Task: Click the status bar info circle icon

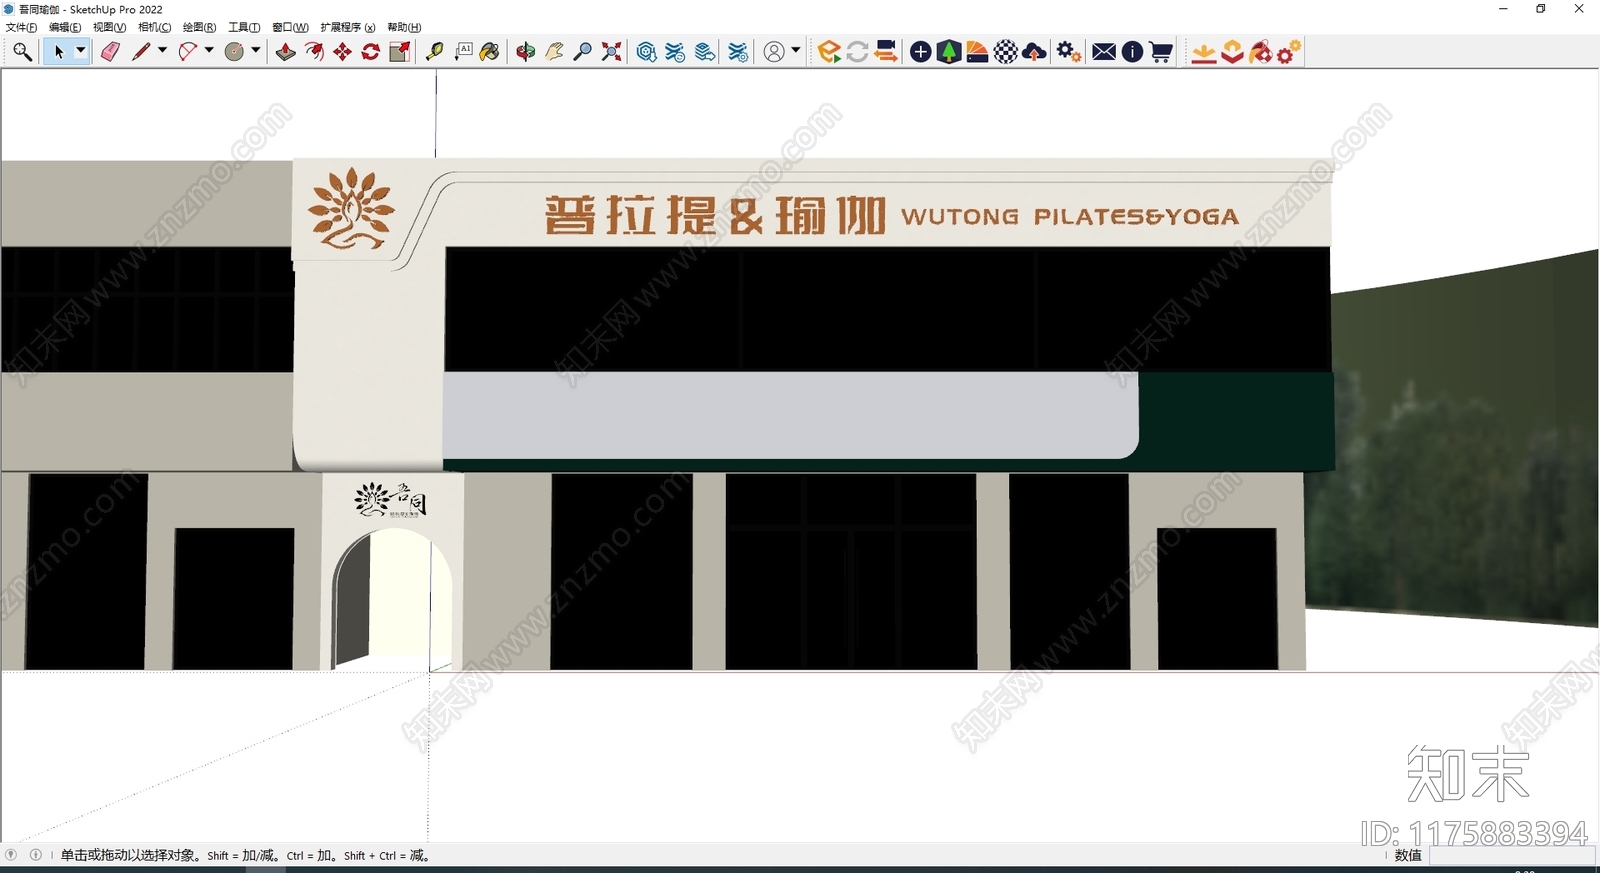Action: [36, 855]
